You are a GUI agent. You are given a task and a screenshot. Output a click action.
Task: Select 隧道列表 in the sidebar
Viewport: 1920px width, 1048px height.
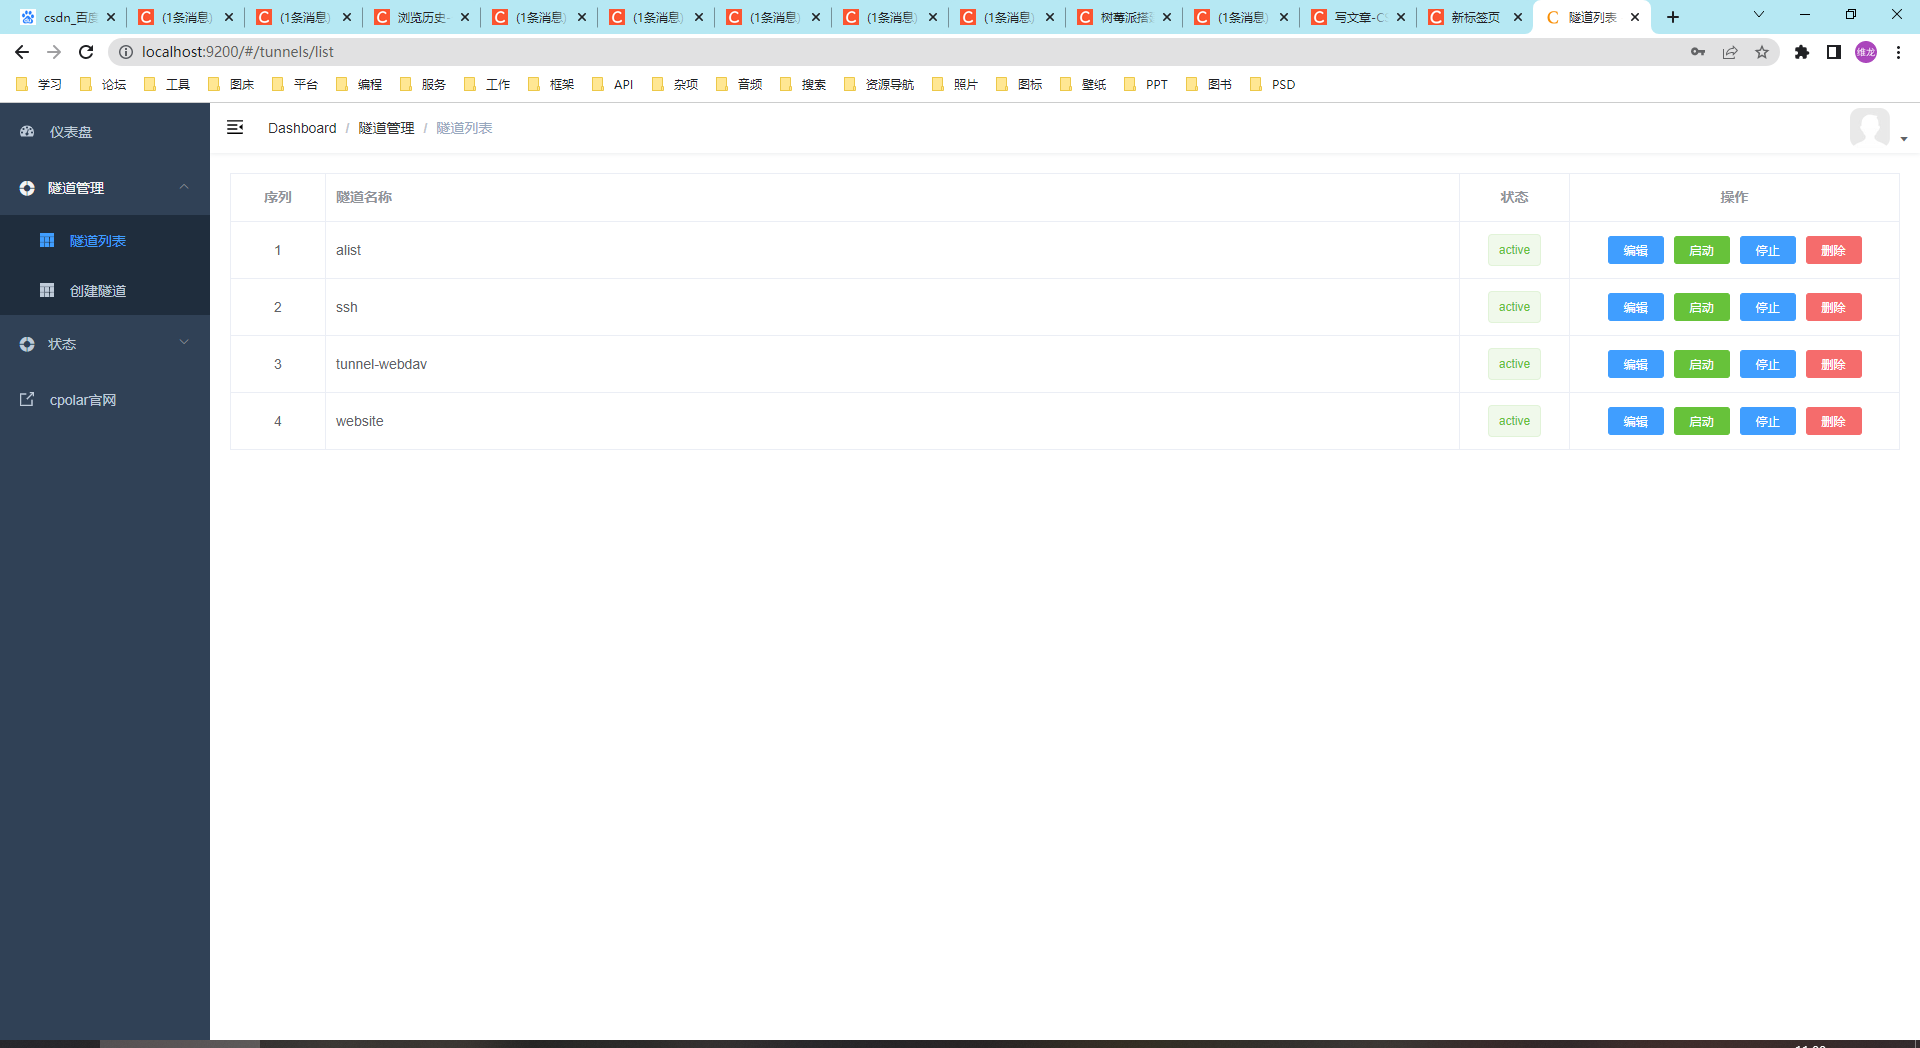tap(105, 240)
